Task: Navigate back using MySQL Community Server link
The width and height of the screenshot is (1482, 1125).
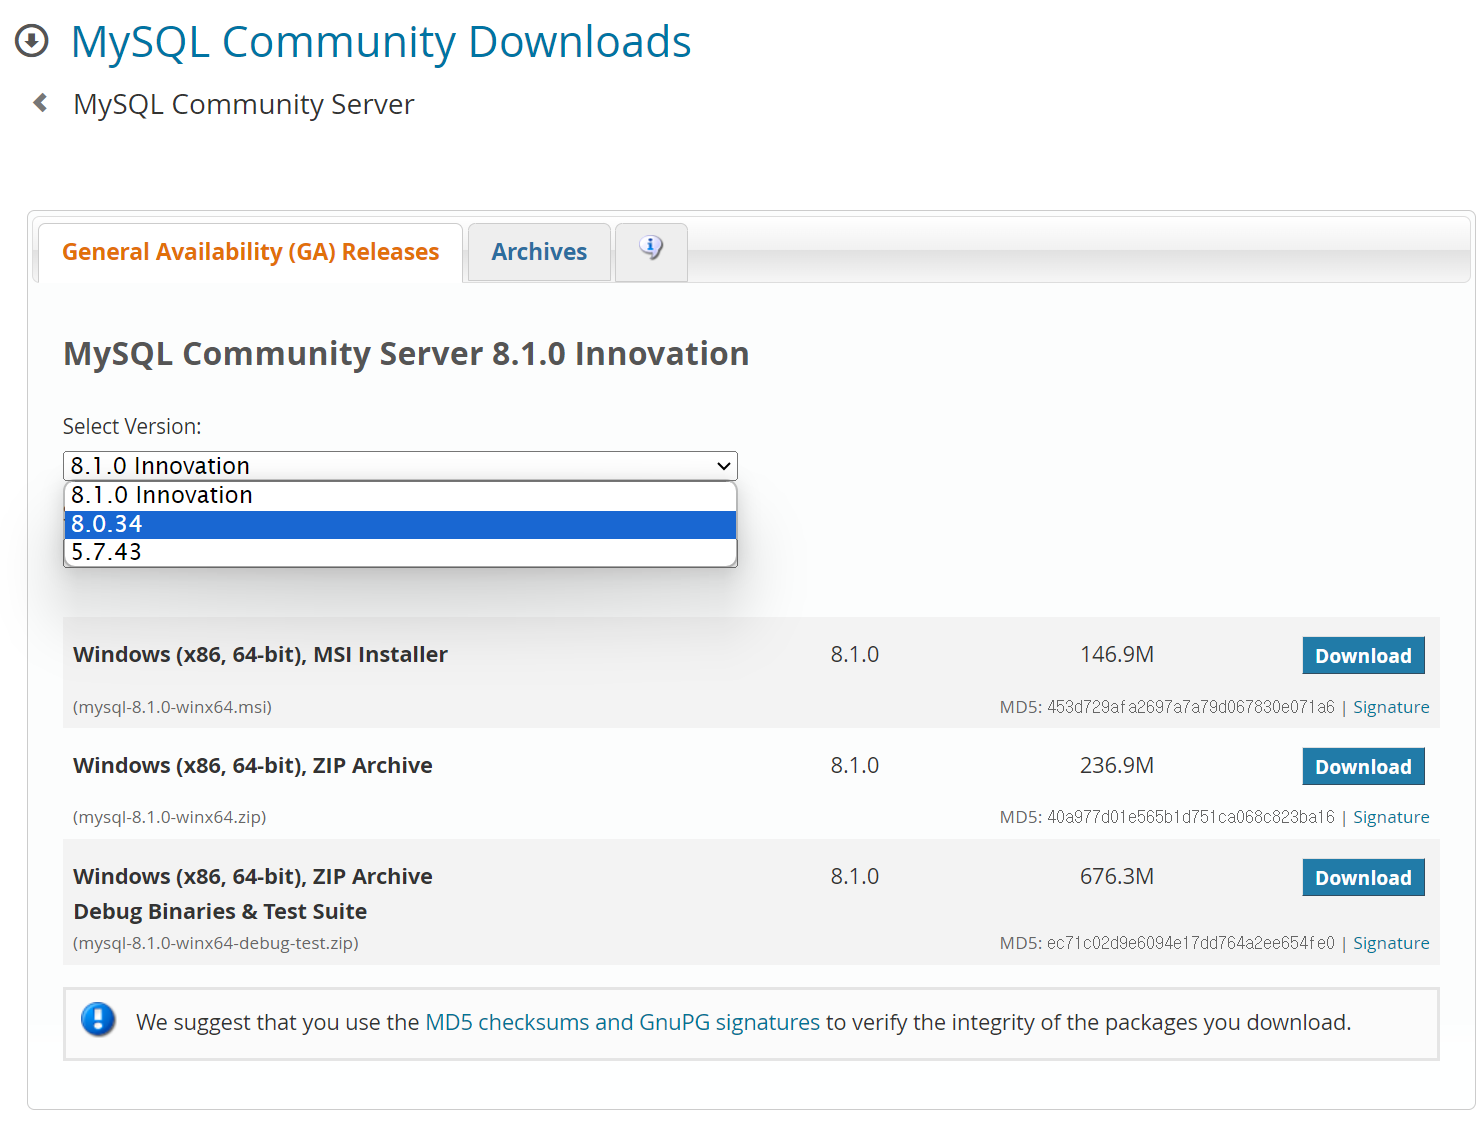Action: tap(243, 103)
